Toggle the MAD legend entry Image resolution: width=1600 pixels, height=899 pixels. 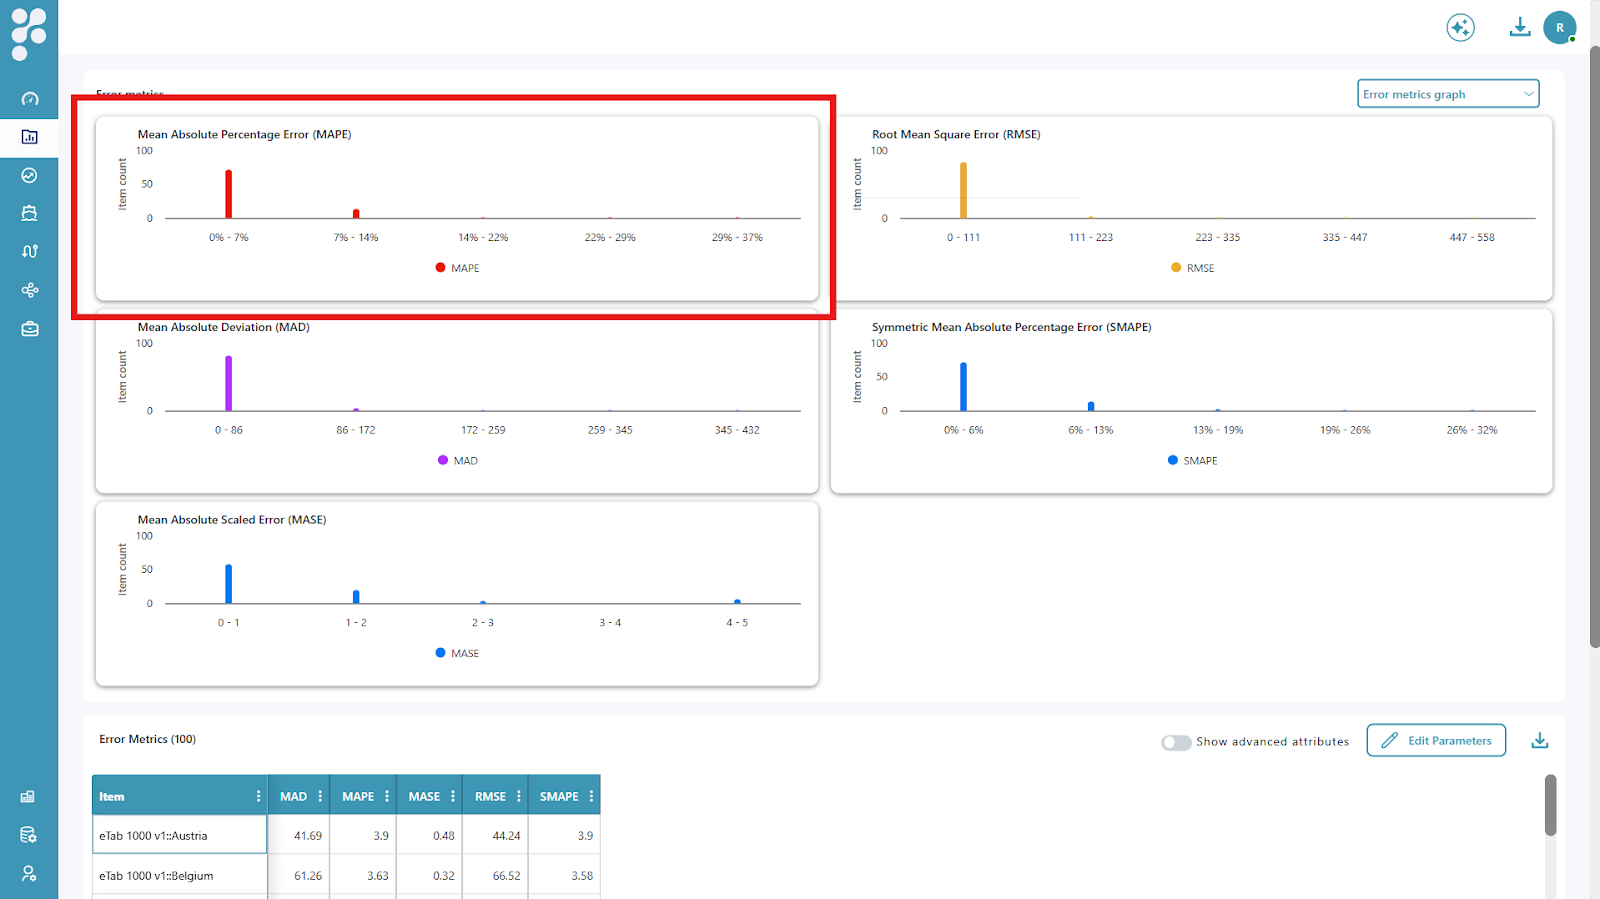[x=458, y=460]
